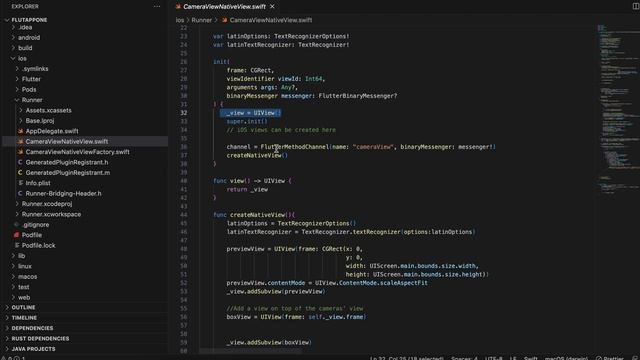Viewport: 640px width, 360px height.
Task: Open Explorer views and more actions ellipsis
Action: coord(157,7)
